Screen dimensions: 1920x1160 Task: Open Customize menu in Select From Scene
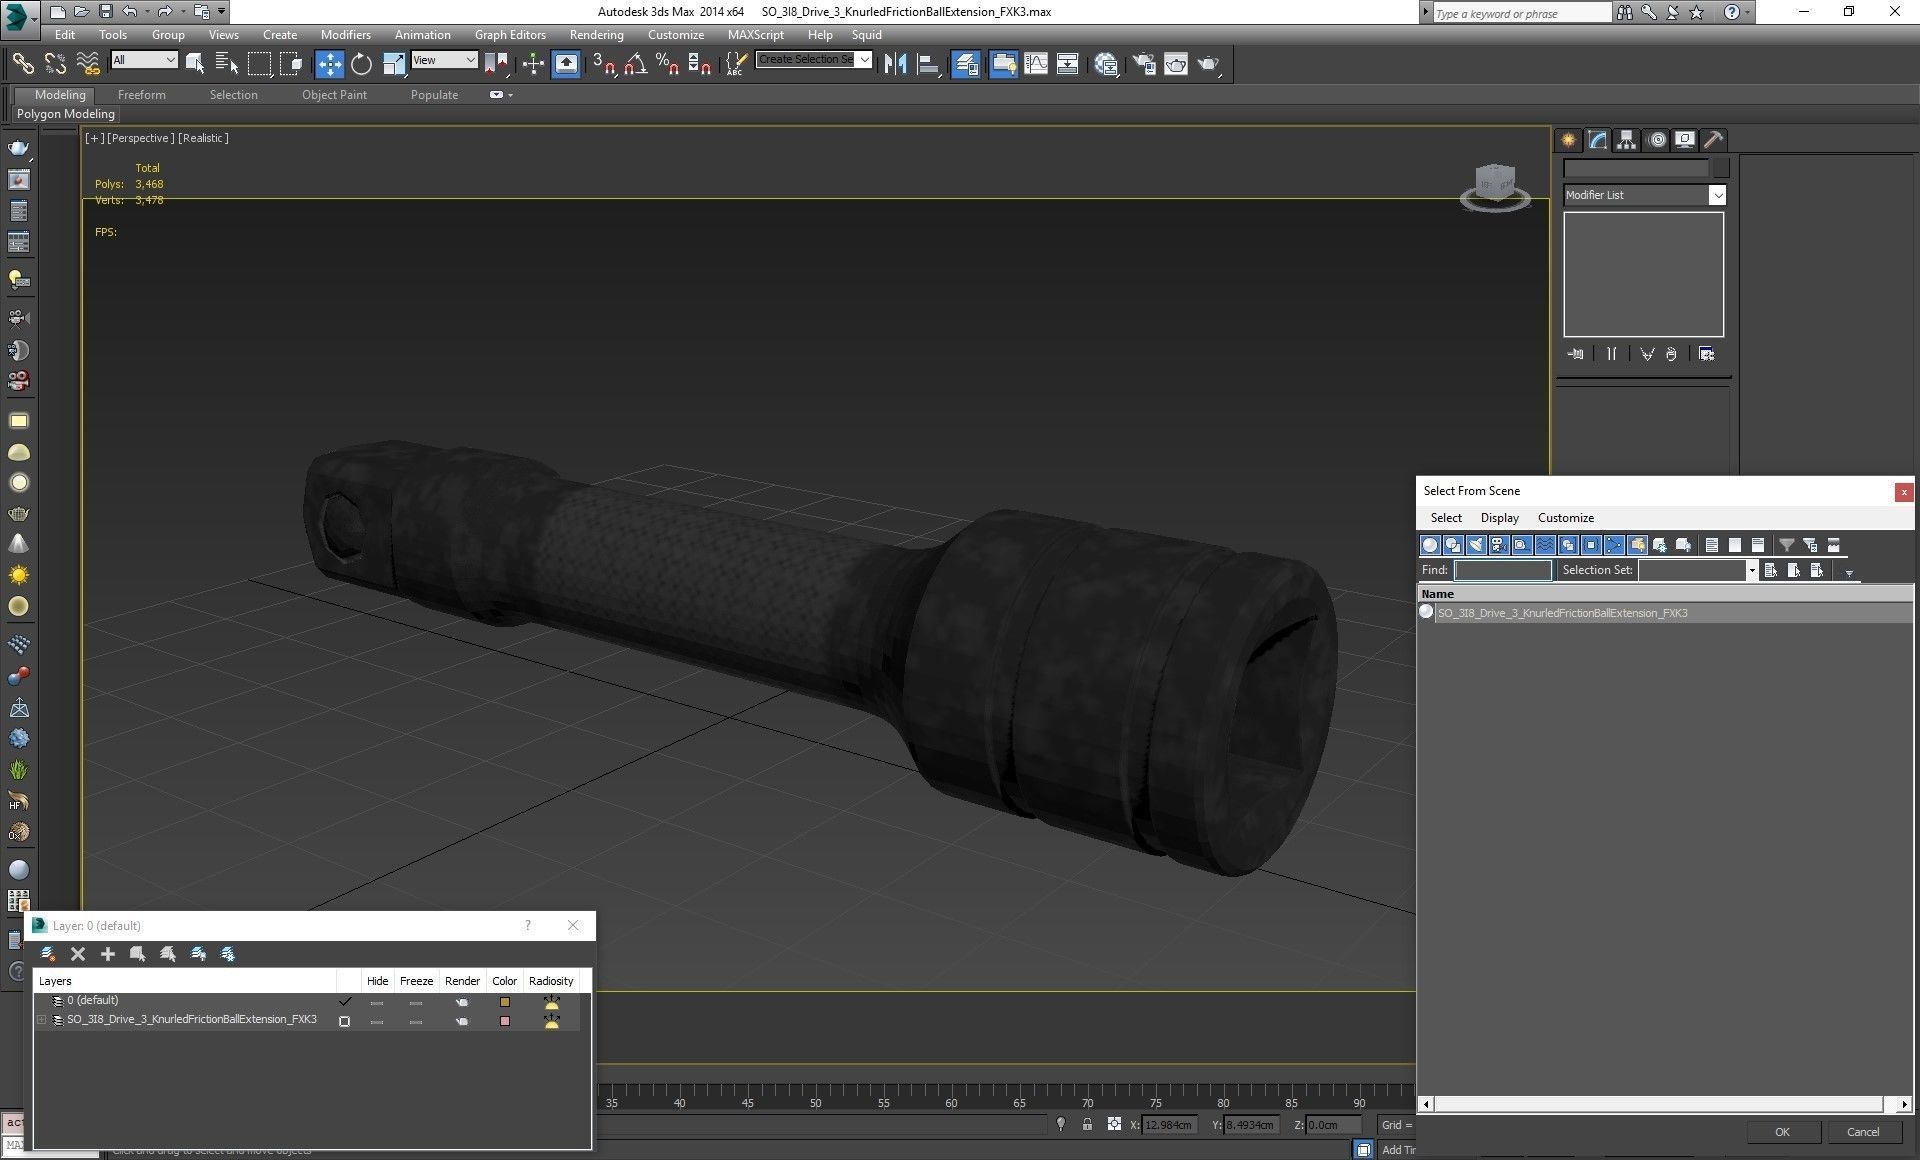(1566, 518)
